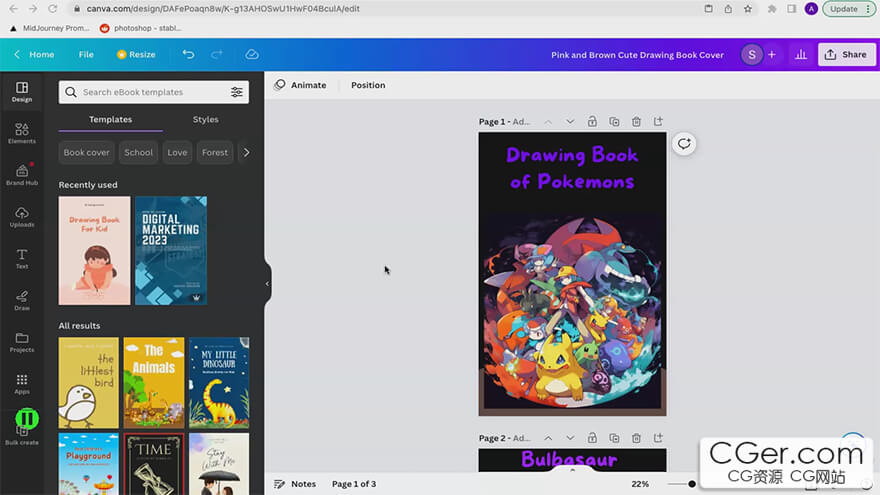Open Bulk create in sidebar
The width and height of the screenshot is (880, 495).
[22, 436]
